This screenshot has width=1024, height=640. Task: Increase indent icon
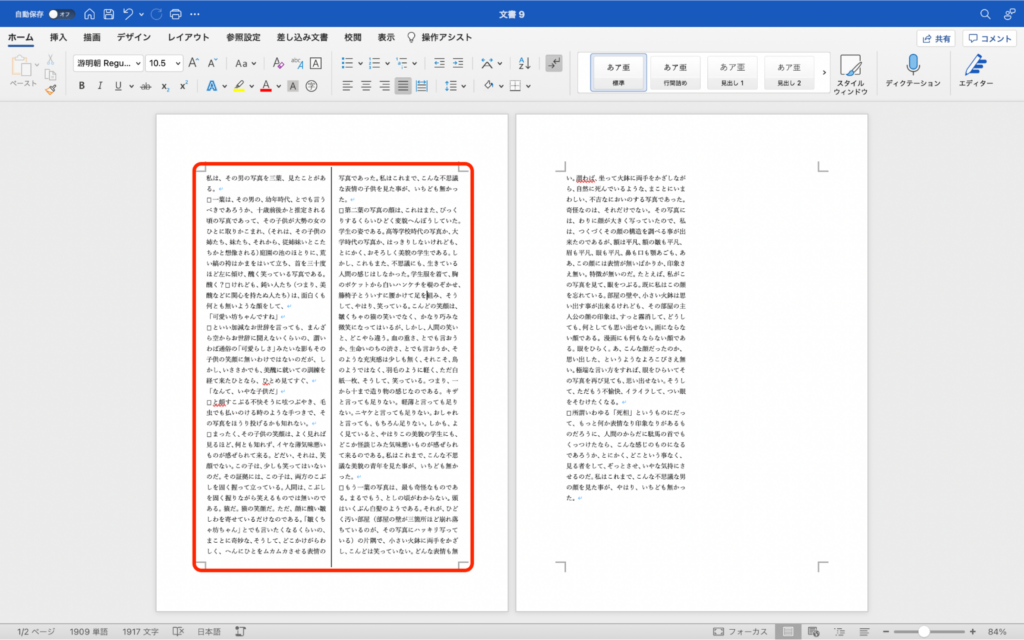458,63
